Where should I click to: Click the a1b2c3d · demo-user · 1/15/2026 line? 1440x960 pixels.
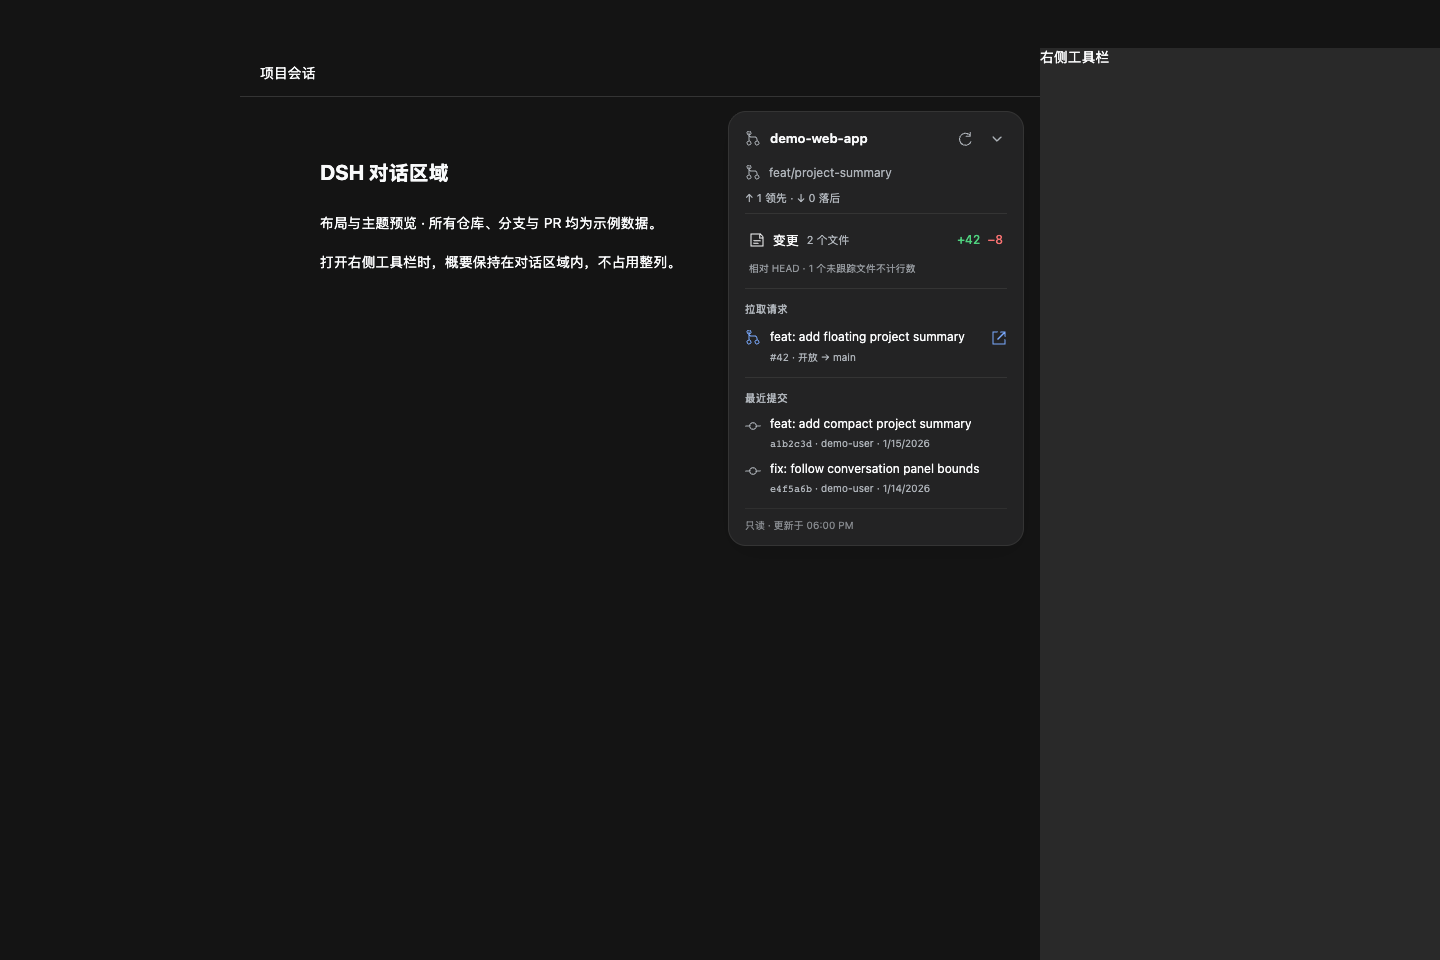850,443
